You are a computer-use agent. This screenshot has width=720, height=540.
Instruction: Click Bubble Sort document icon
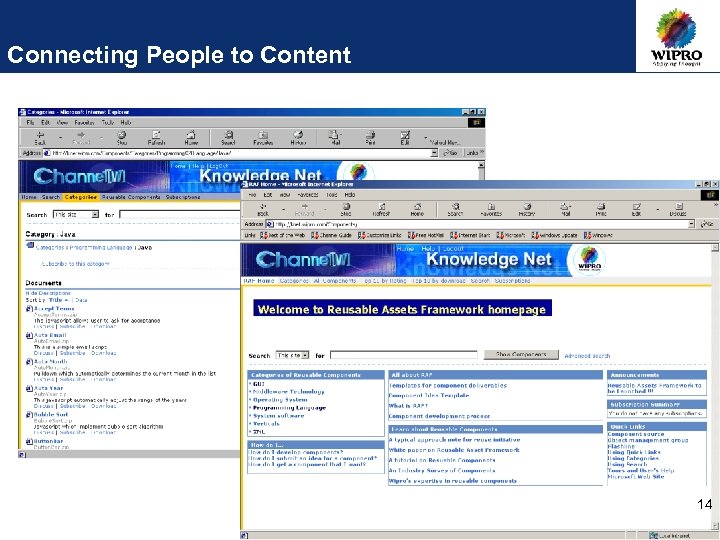point(29,414)
